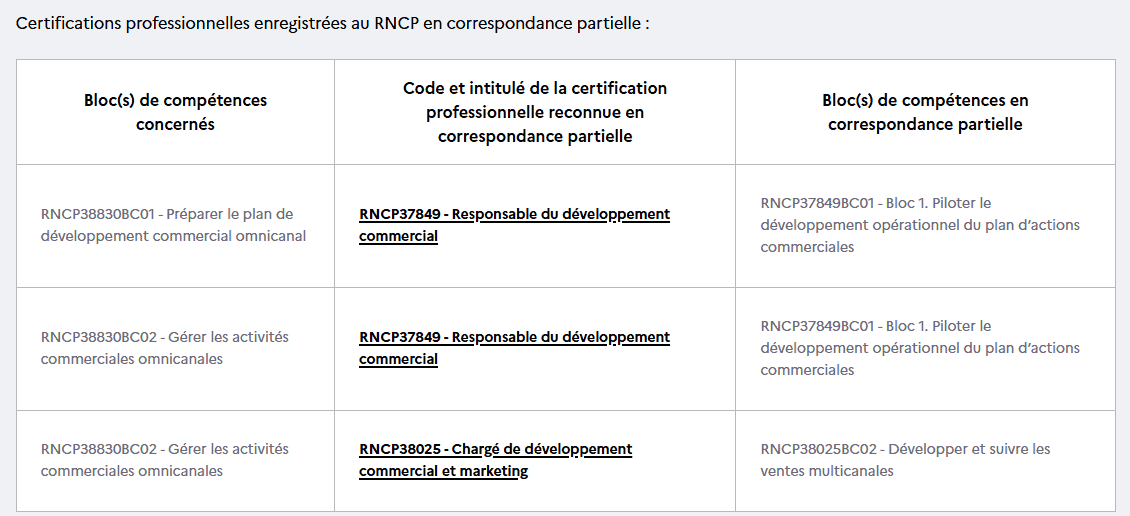Click the word "commercial" under the first RNCP37849 link
This screenshot has width=1130, height=516.
398,237
